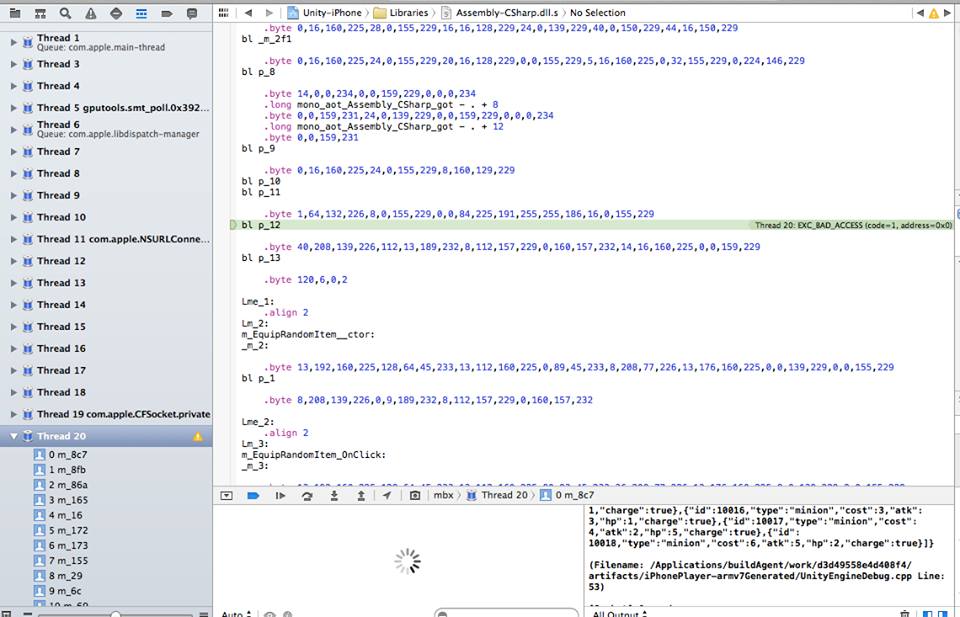
Task: Step over the current instruction
Action: (307, 495)
